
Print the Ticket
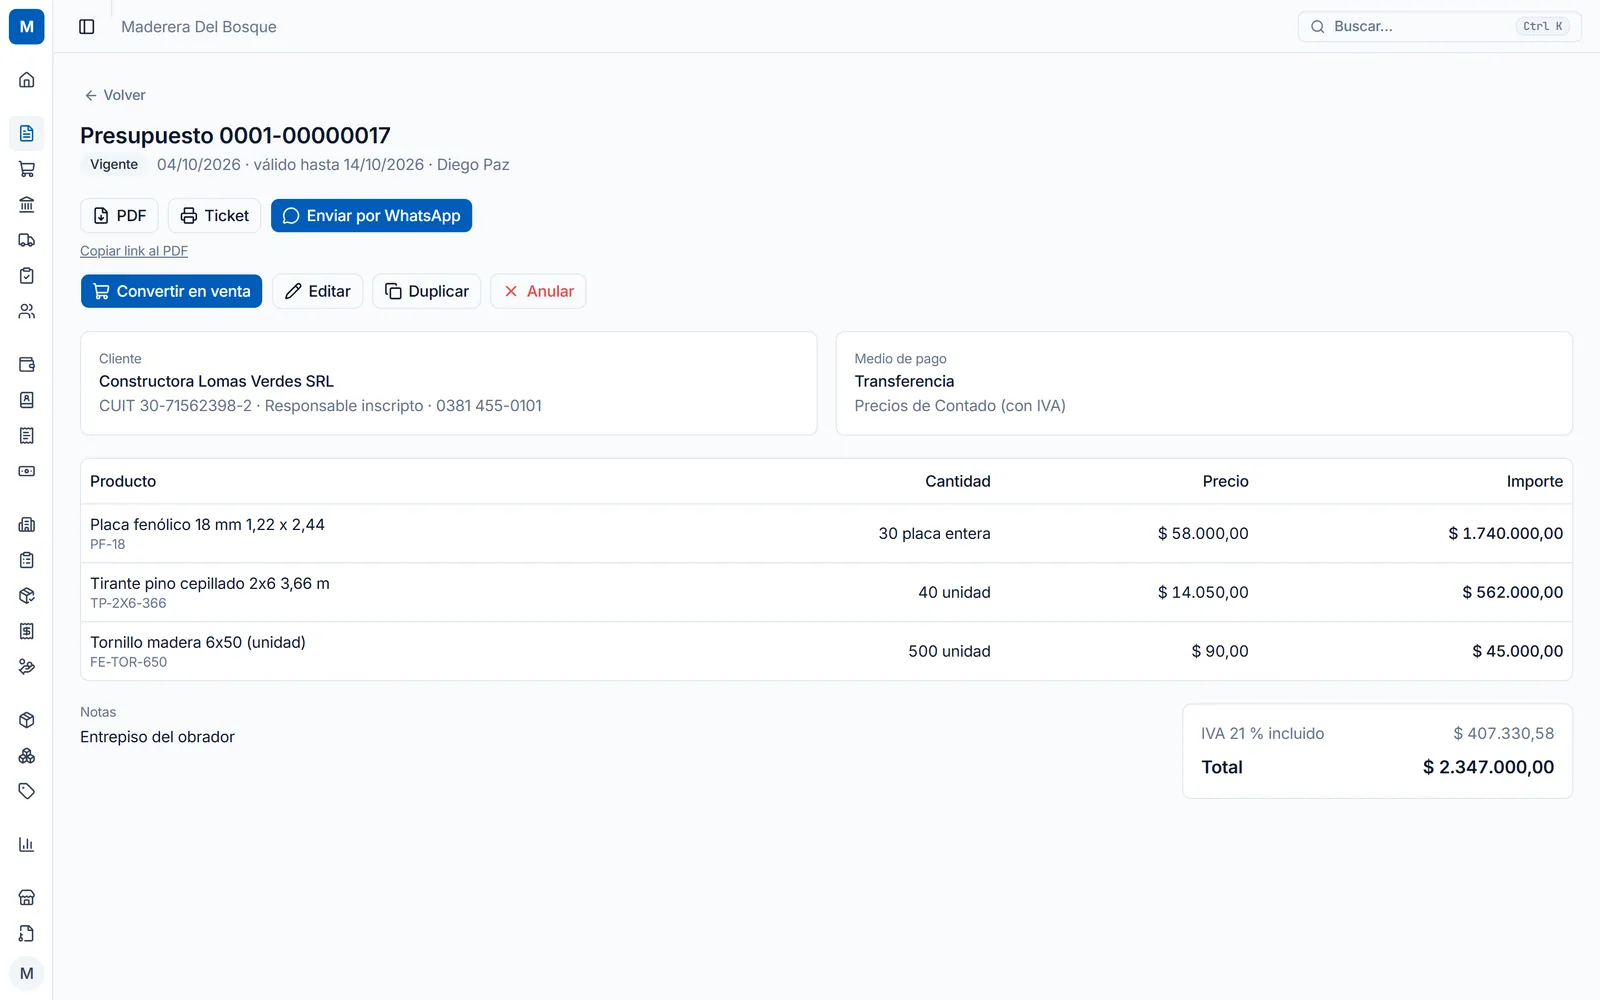214,216
